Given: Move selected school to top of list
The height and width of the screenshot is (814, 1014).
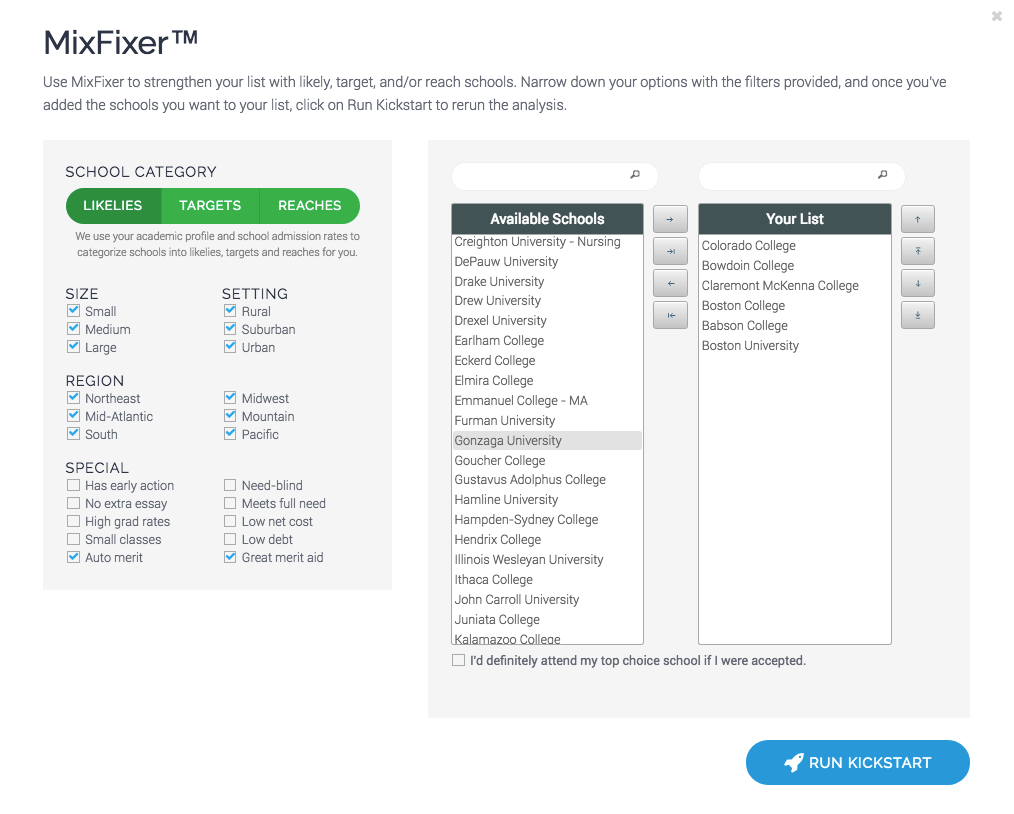Looking at the screenshot, I should click(x=918, y=251).
